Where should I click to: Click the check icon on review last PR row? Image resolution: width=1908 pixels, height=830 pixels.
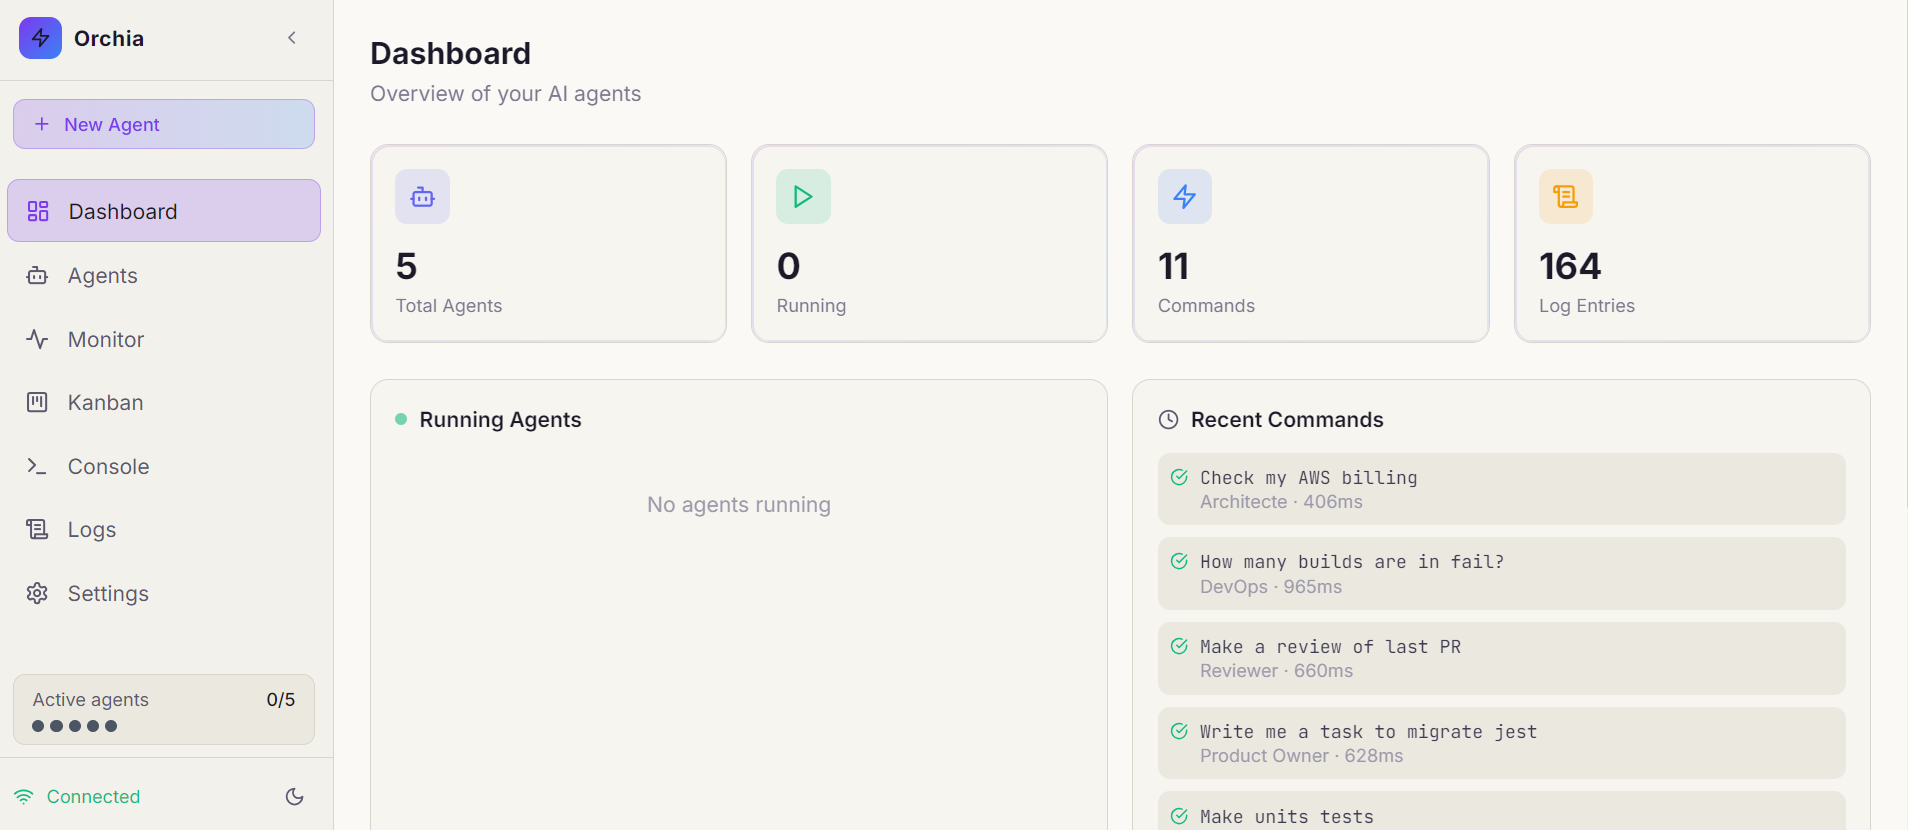pos(1179,646)
